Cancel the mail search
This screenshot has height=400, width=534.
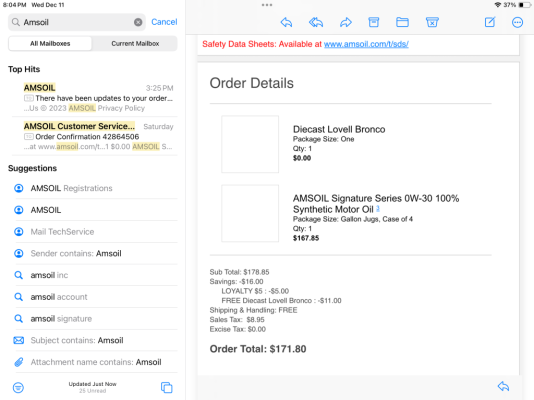pyautogui.click(x=164, y=22)
